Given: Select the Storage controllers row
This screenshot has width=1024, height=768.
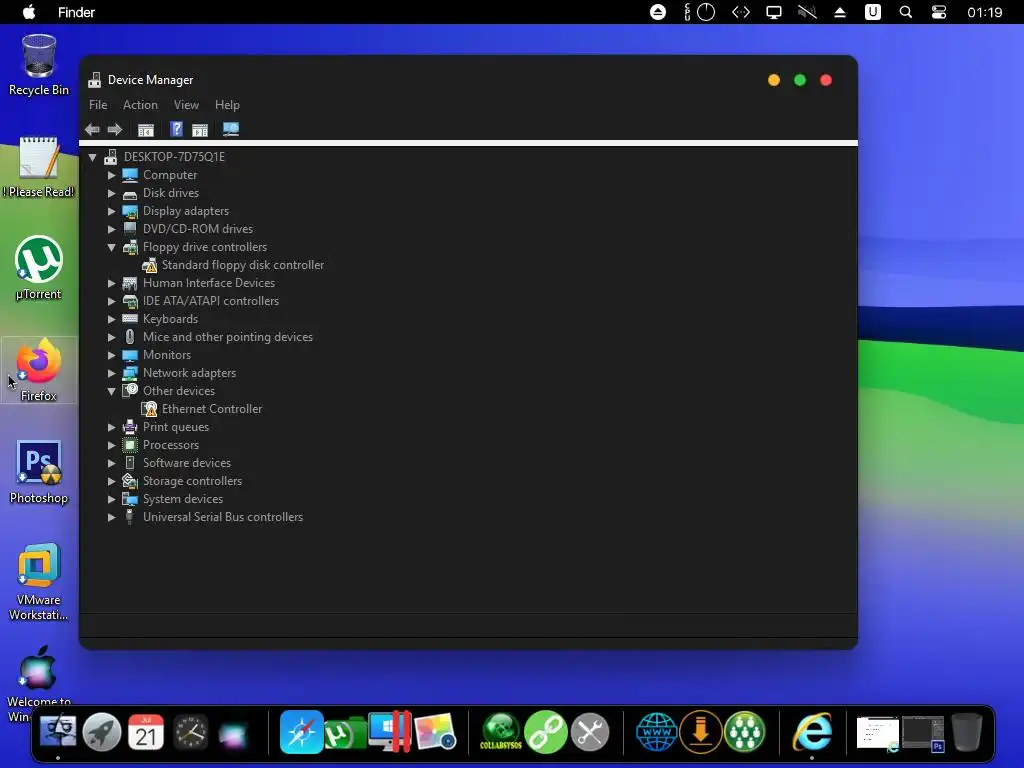Looking at the screenshot, I should coord(193,481).
